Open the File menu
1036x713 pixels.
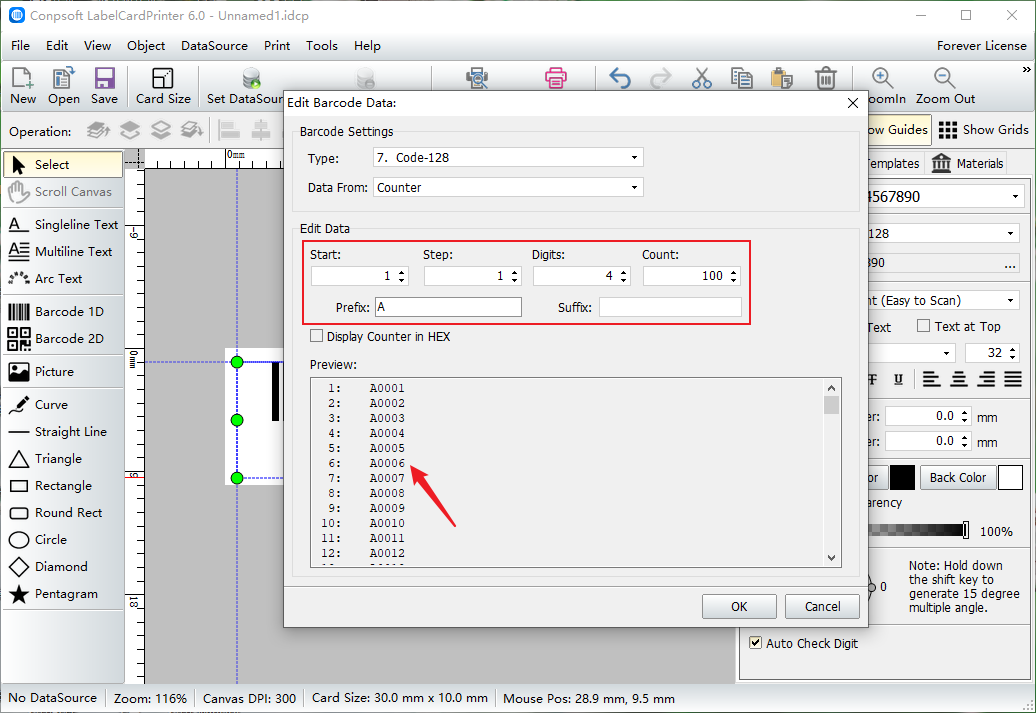pyautogui.click(x=20, y=46)
